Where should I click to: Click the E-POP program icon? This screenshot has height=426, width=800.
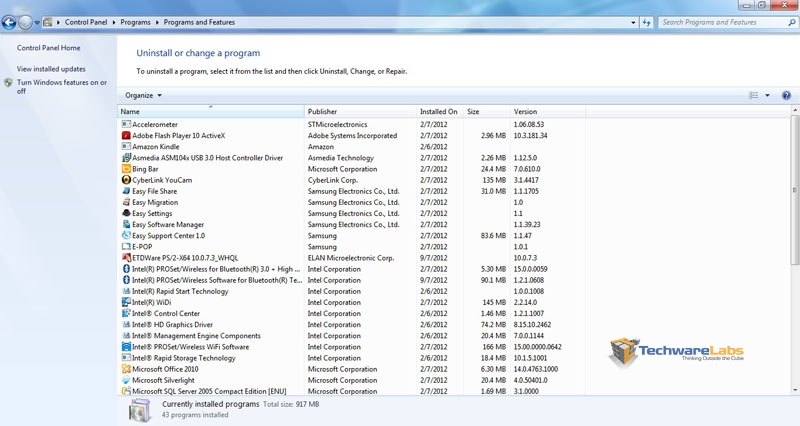126,246
